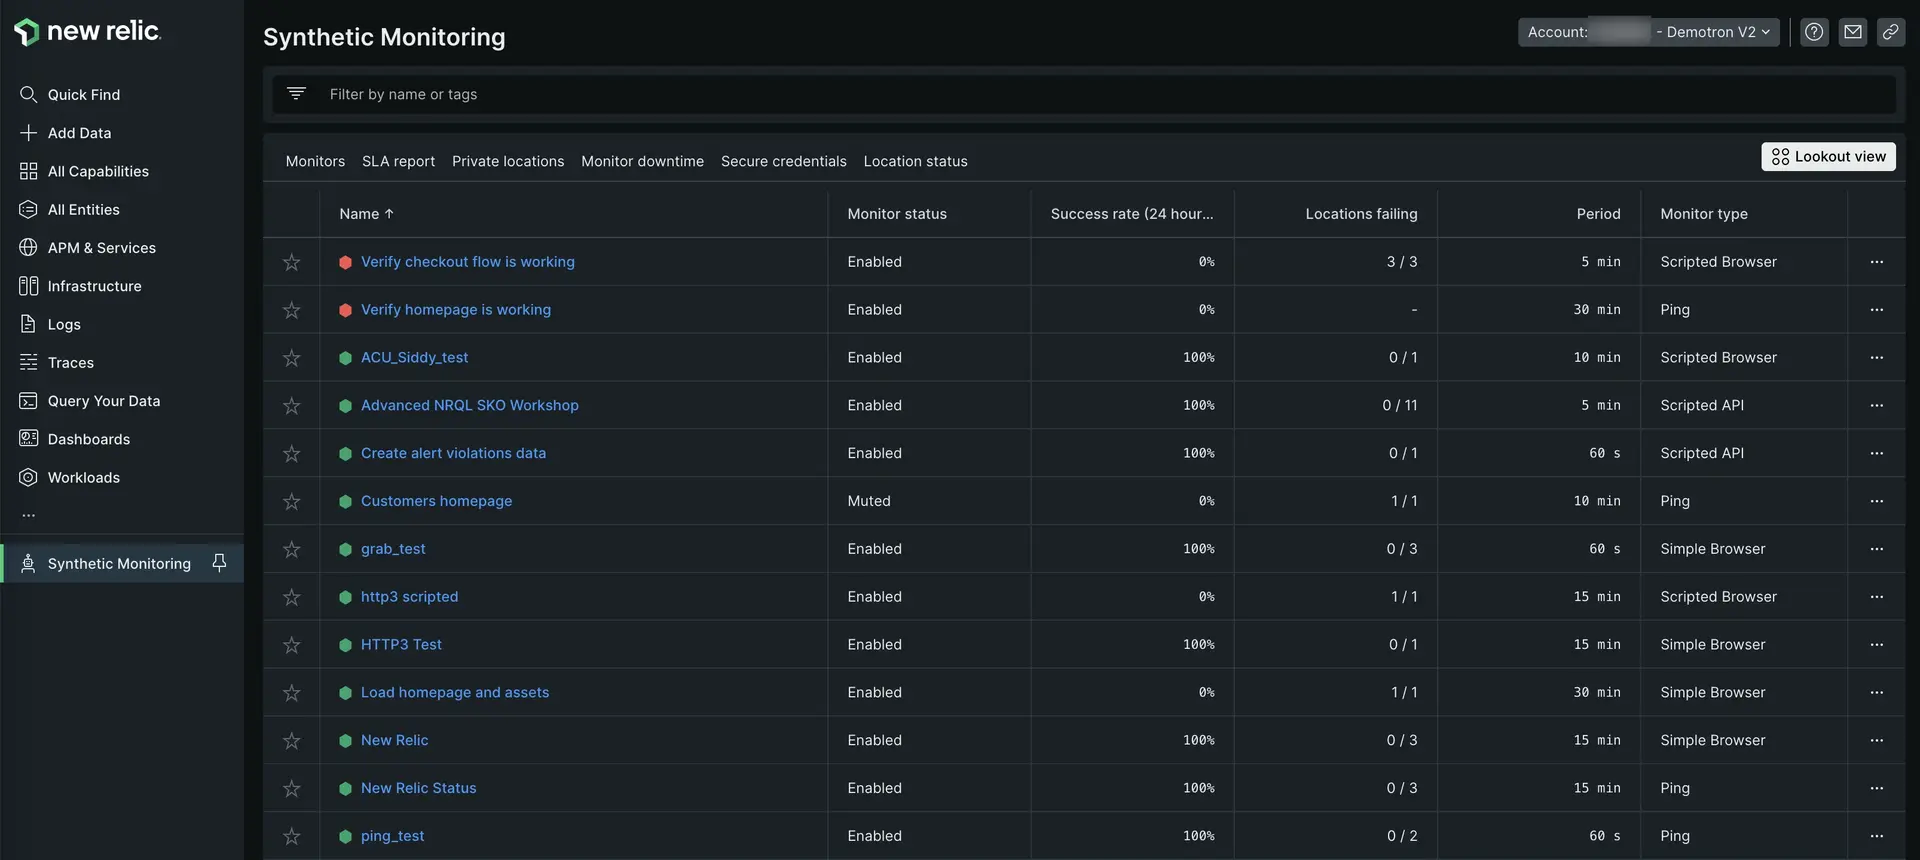Expand the sidebar more items ellipsis
This screenshot has width=1920, height=860.
tap(28, 516)
